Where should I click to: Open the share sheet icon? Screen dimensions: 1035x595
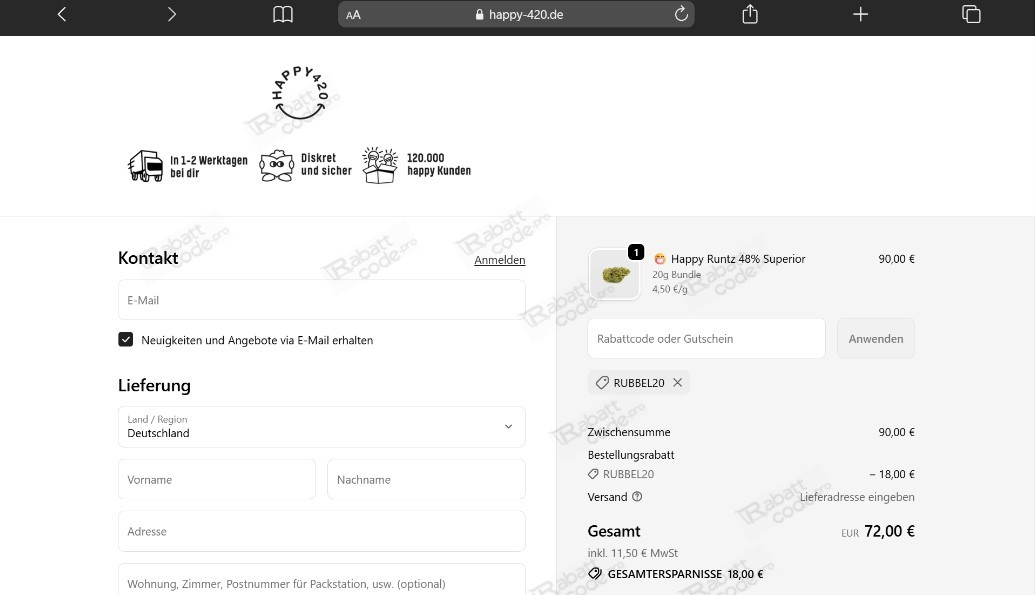click(x=750, y=14)
